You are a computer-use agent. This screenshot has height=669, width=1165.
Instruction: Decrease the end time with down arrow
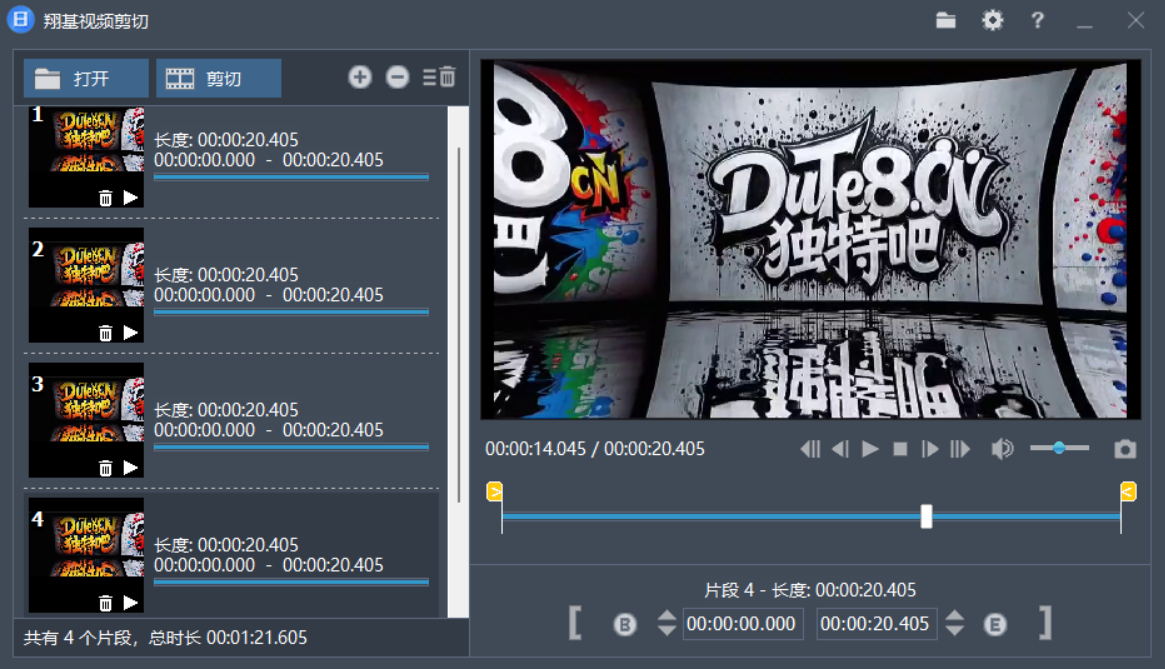click(955, 630)
